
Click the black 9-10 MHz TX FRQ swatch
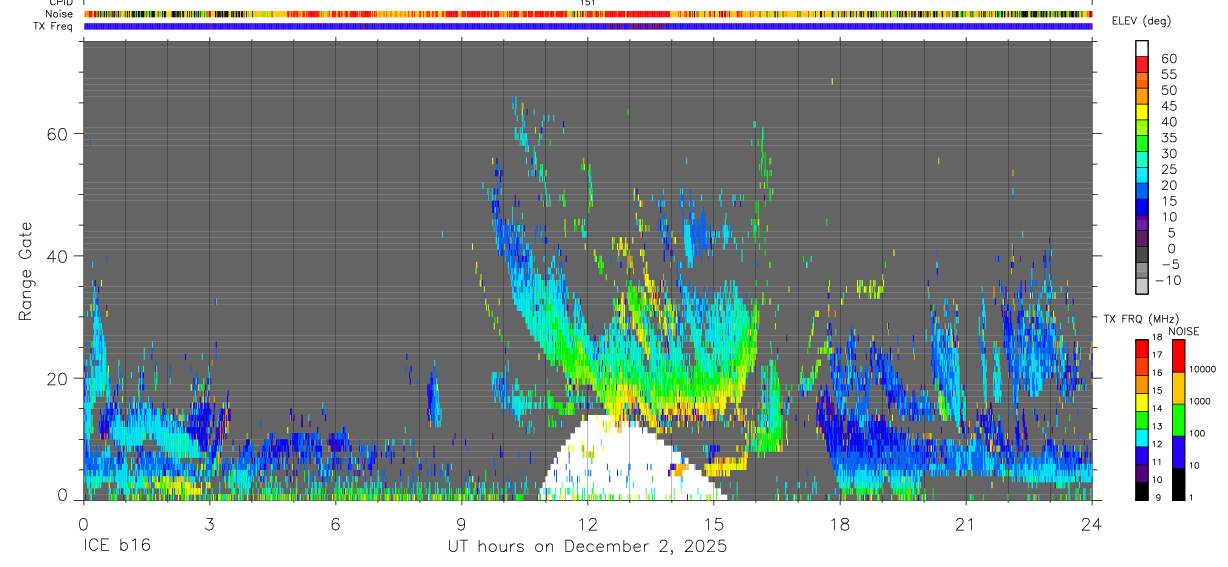click(1141, 490)
